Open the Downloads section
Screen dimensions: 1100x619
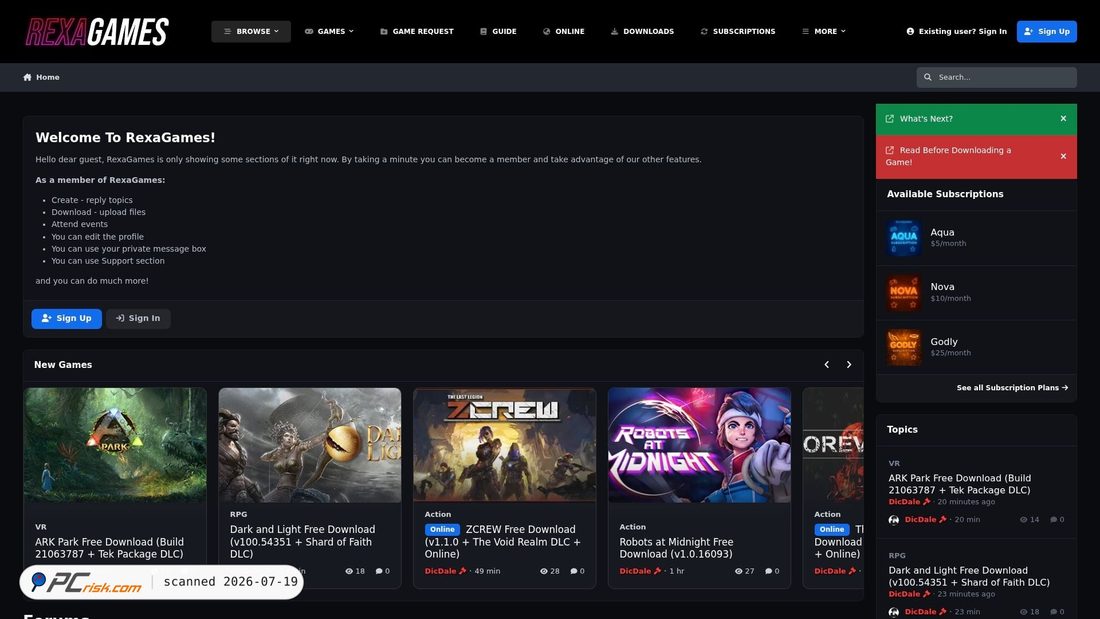(642, 32)
